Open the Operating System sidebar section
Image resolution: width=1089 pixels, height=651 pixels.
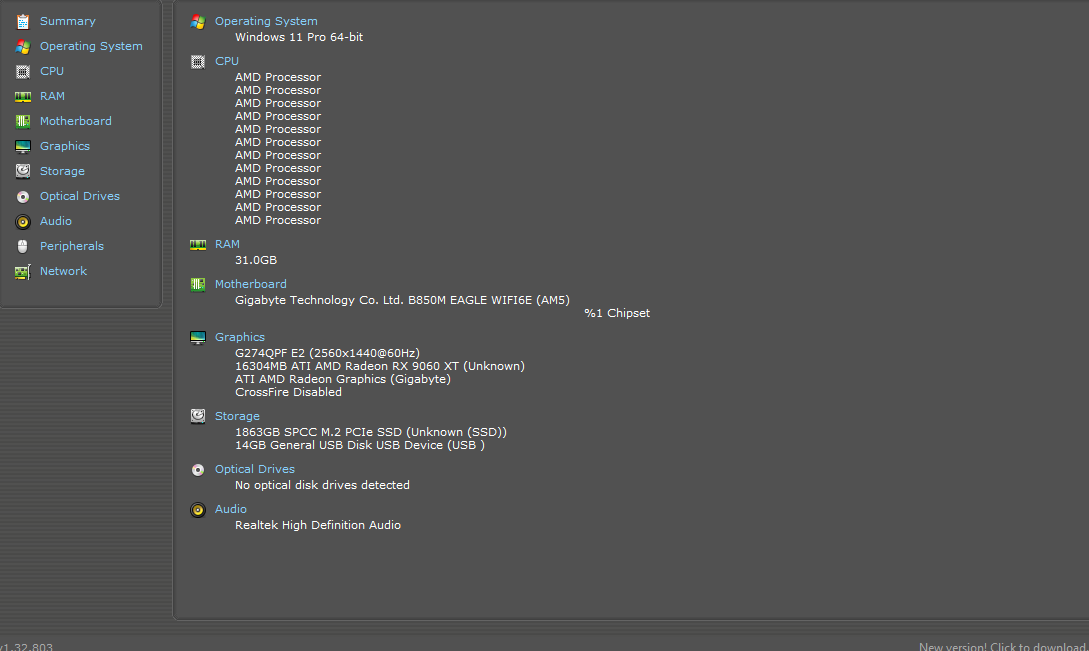pyautogui.click(x=91, y=47)
